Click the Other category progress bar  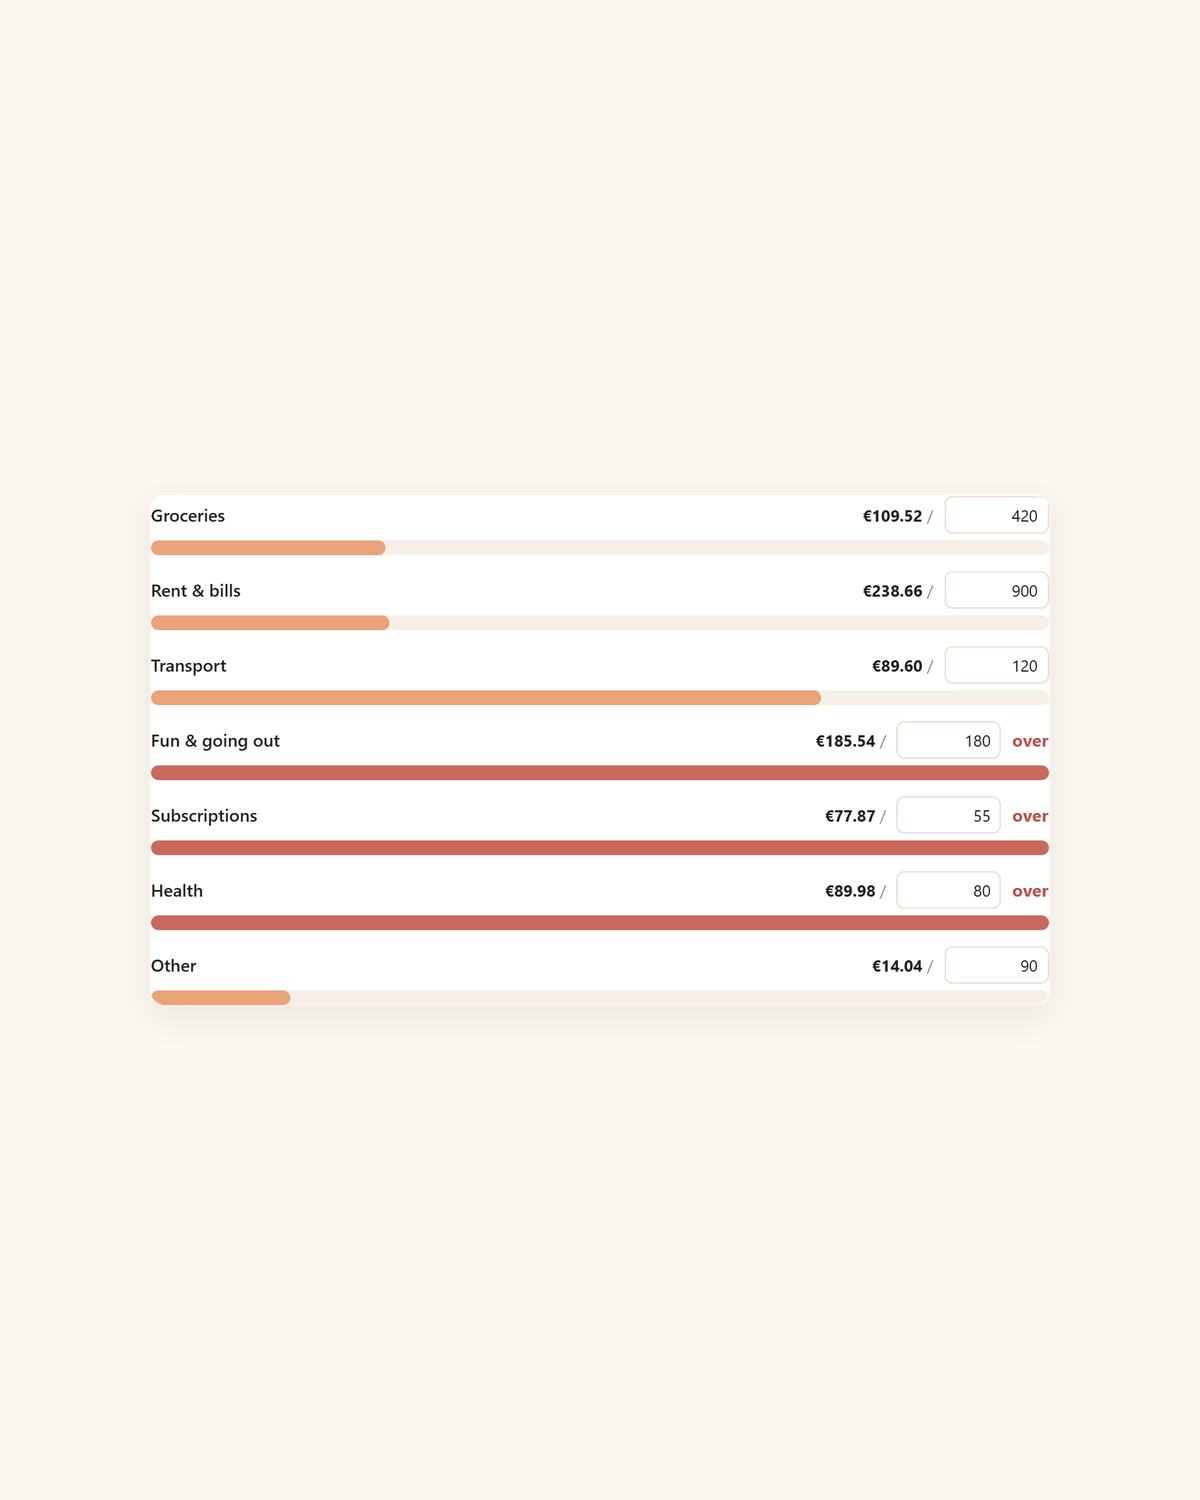[x=600, y=998]
